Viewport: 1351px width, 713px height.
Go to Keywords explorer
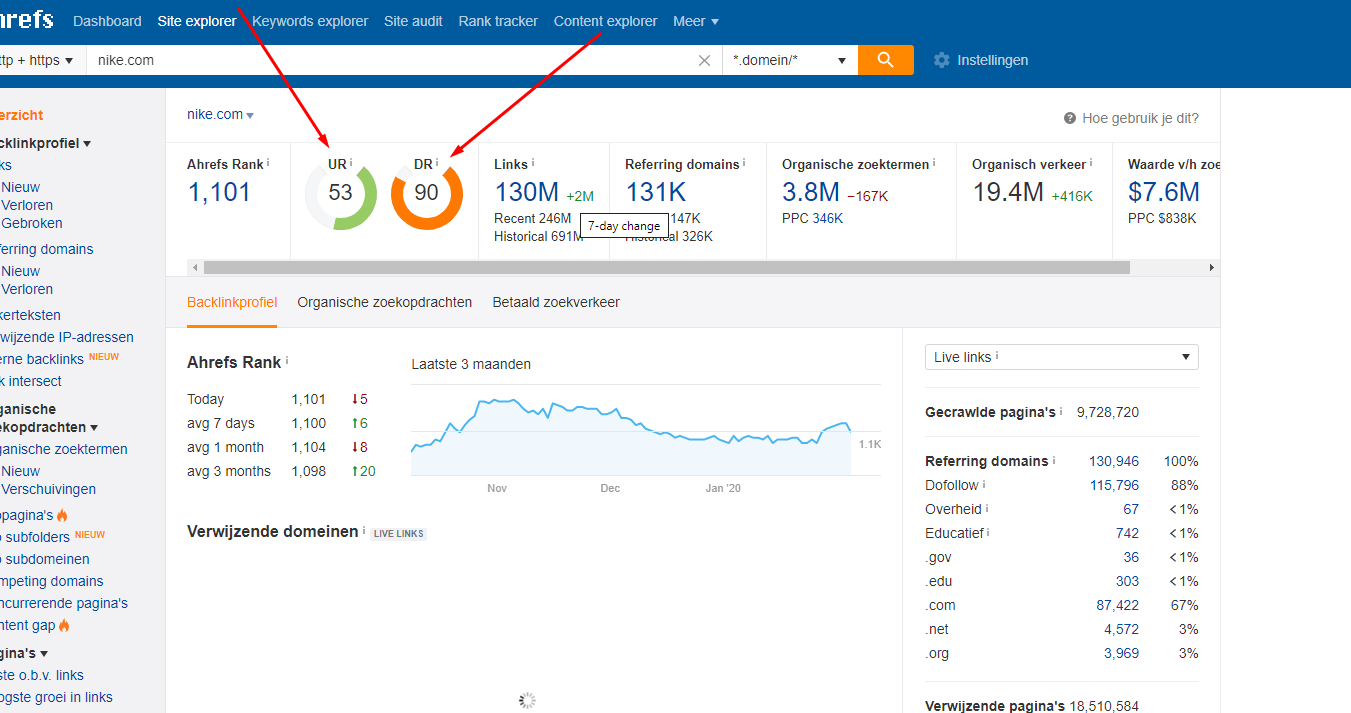click(310, 21)
